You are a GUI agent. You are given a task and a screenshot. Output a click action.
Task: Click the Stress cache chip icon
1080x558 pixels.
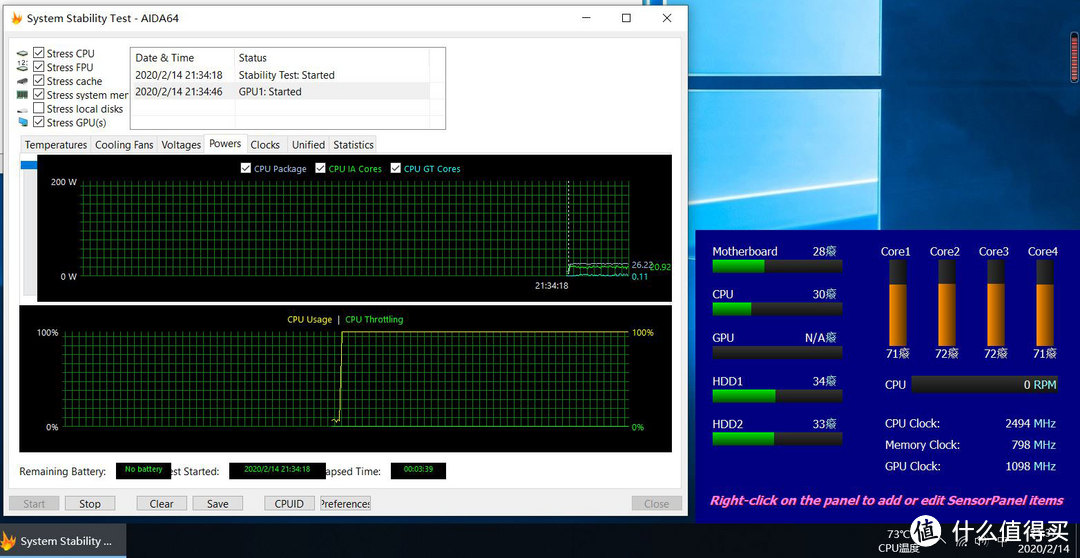tap(23, 81)
